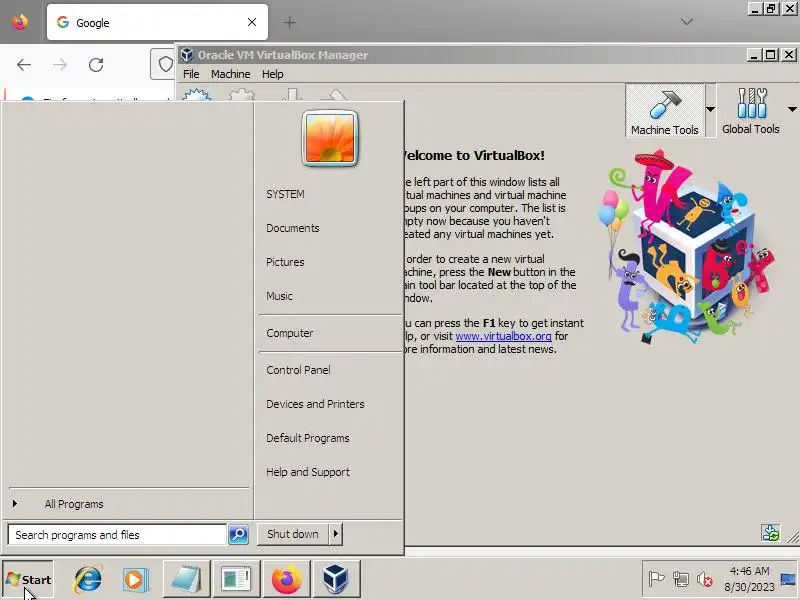Open Default Programs from Start menu
This screenshot has height=600, width=800.
pyautogui.click(x=308, y=438)
